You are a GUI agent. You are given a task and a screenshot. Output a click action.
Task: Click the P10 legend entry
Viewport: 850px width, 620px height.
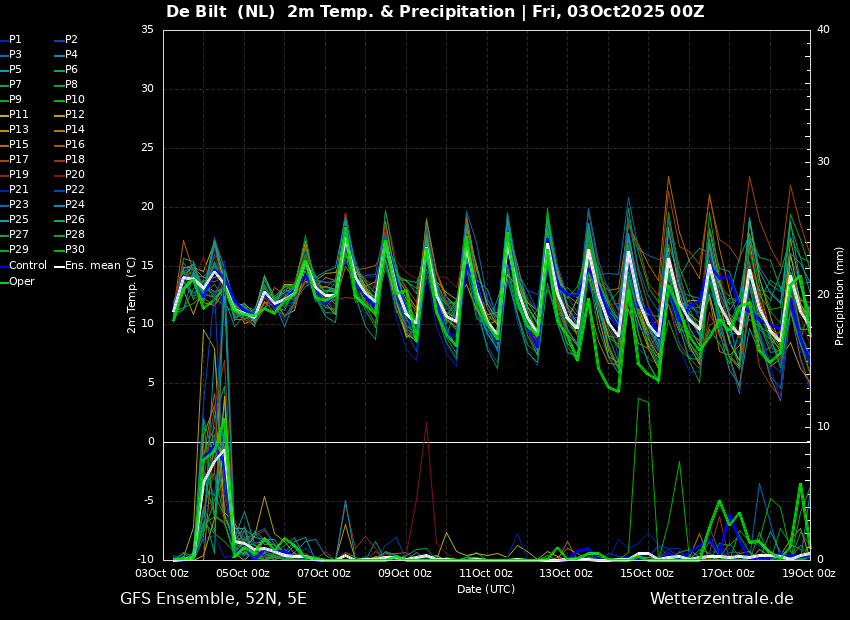click(75, 100)
